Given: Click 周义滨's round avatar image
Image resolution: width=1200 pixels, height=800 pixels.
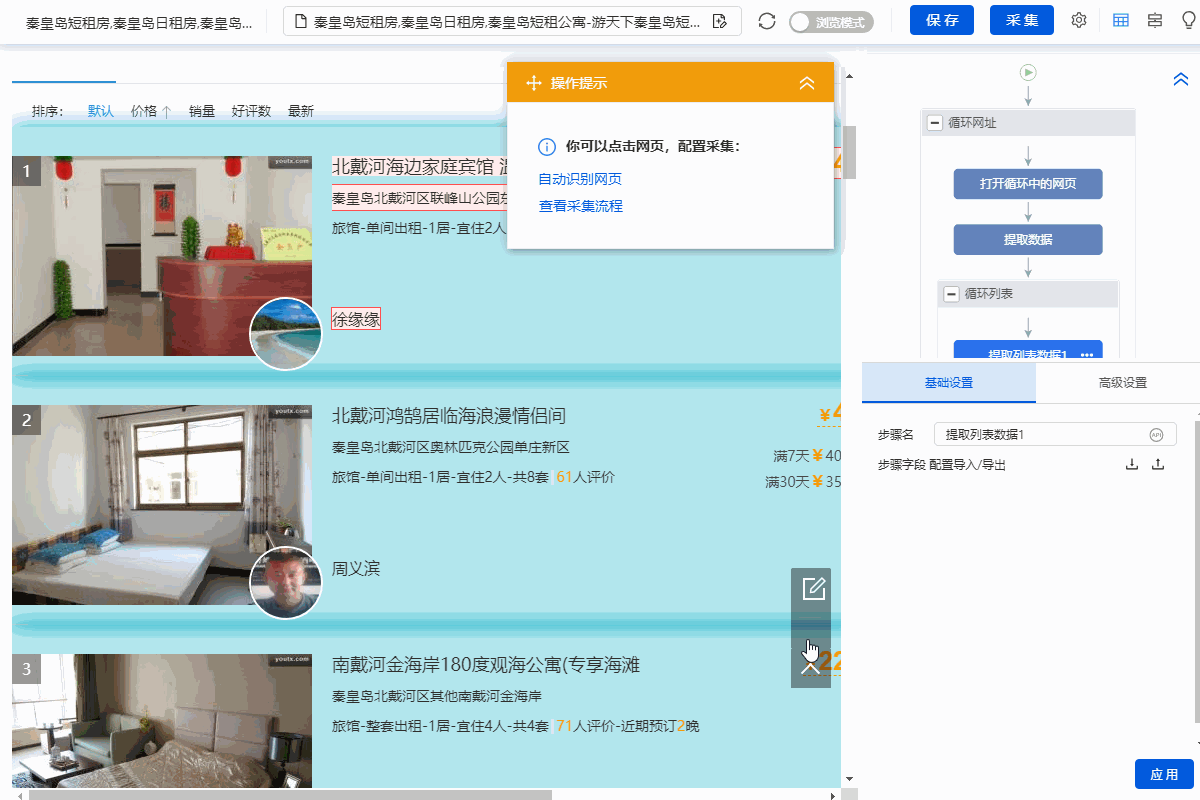Looking at the screenshot, I should coord(286,583).
